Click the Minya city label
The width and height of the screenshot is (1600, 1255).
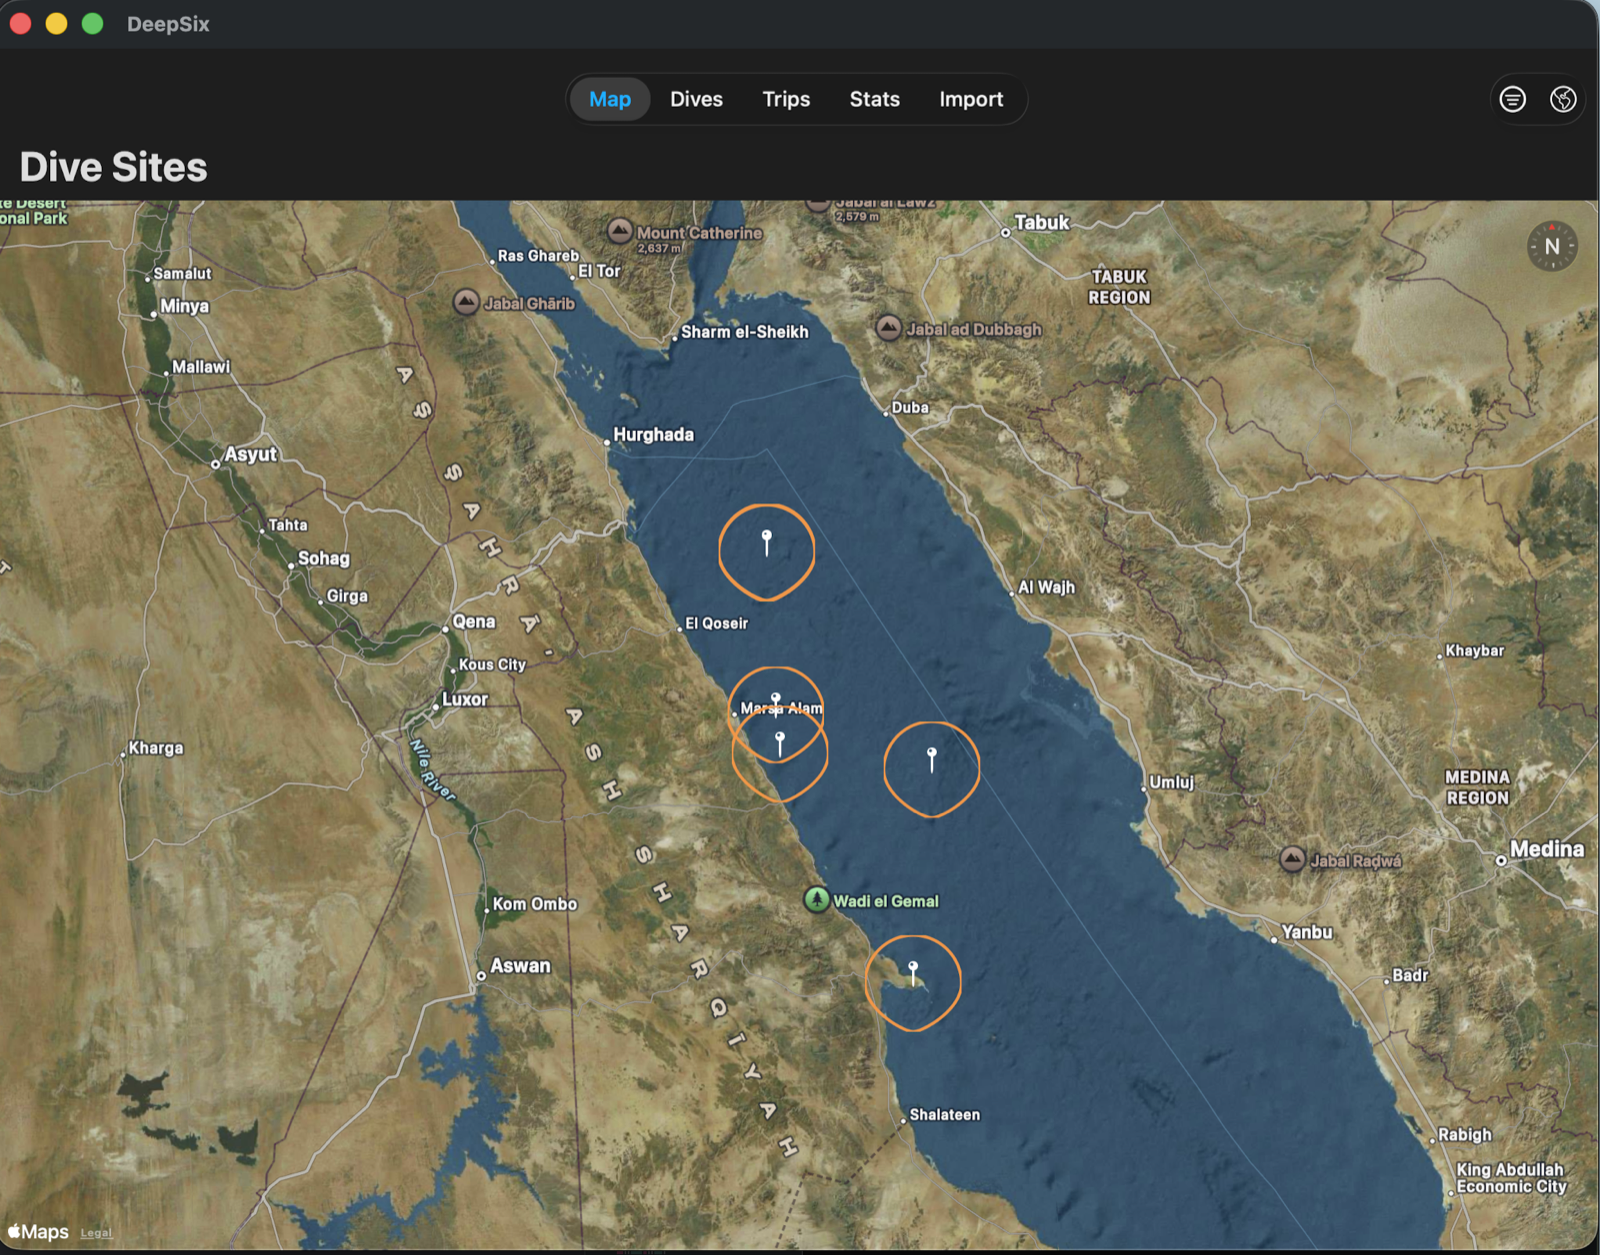(x=185, y=306)
